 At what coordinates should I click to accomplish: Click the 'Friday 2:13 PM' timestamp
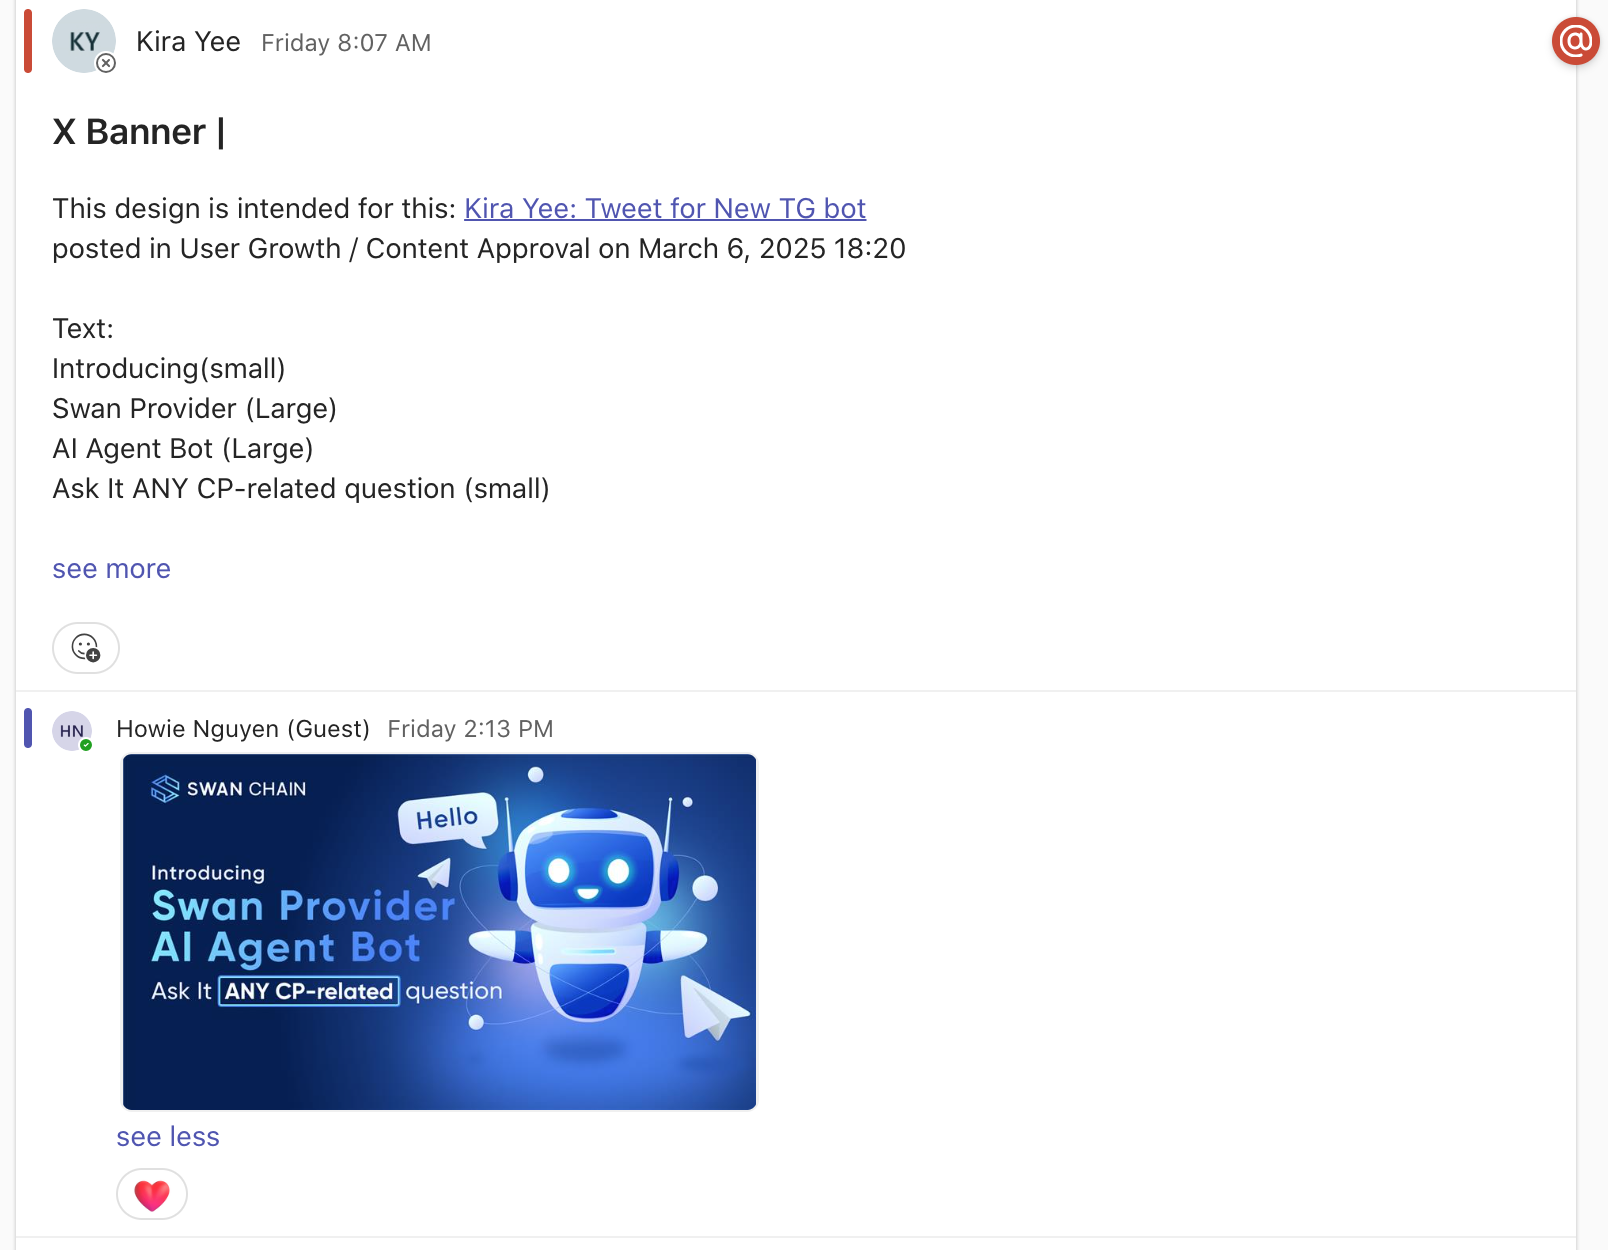pos(470,729)
